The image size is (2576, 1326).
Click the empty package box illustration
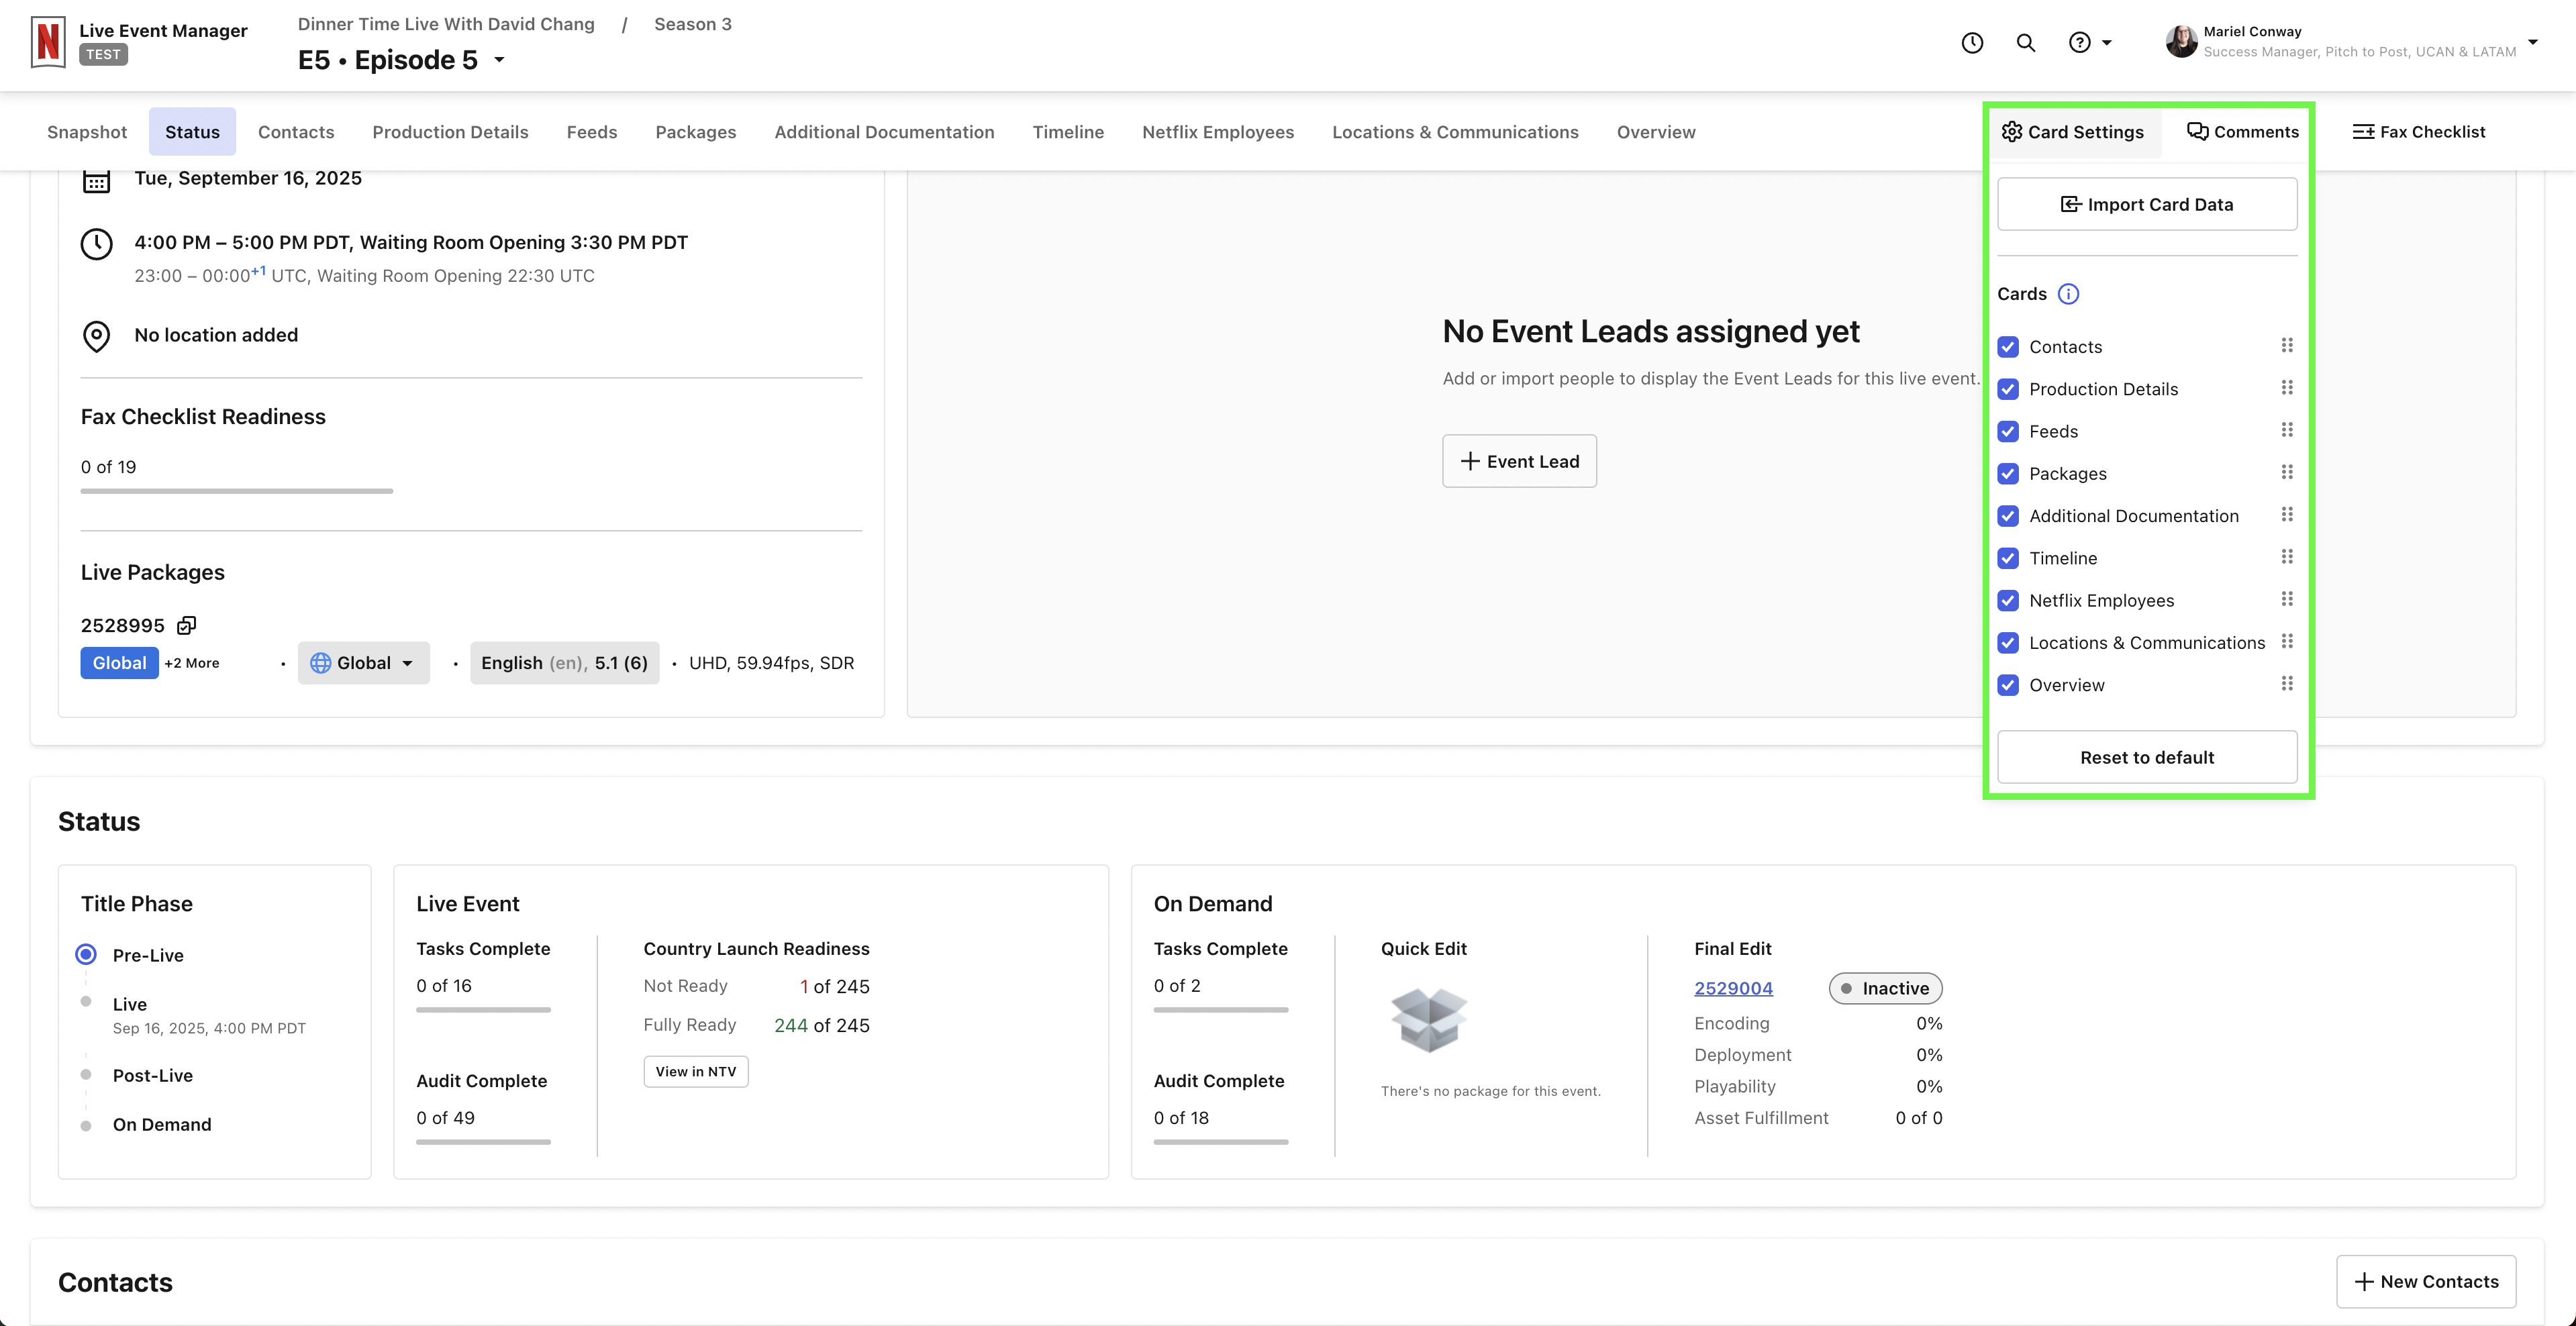coord(1428,1019)
